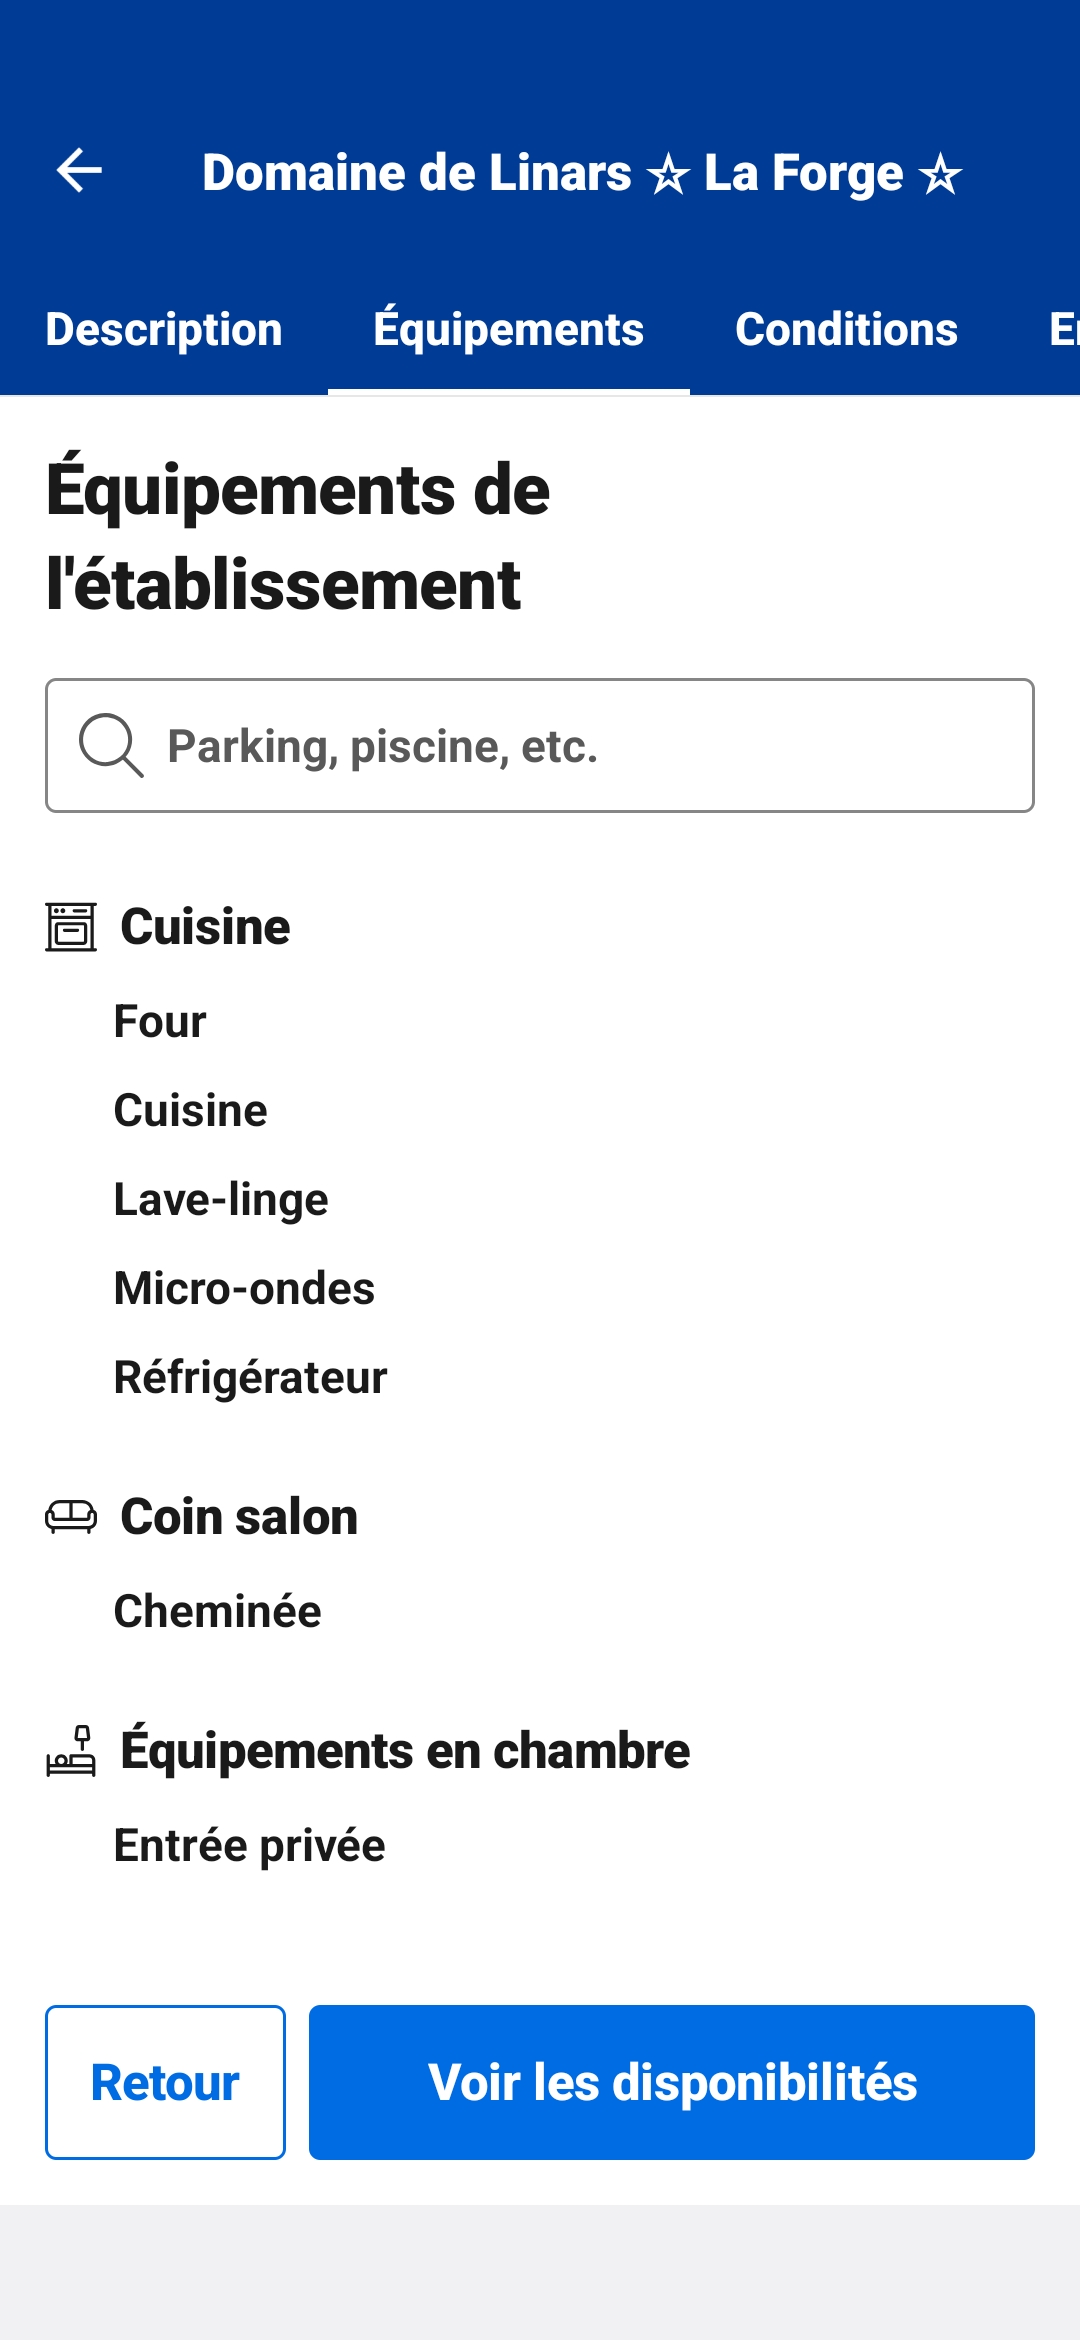Open the partially visible tab after Conditions
The width and height of the screenshot is (1080, 2340).
[1062, 330]
